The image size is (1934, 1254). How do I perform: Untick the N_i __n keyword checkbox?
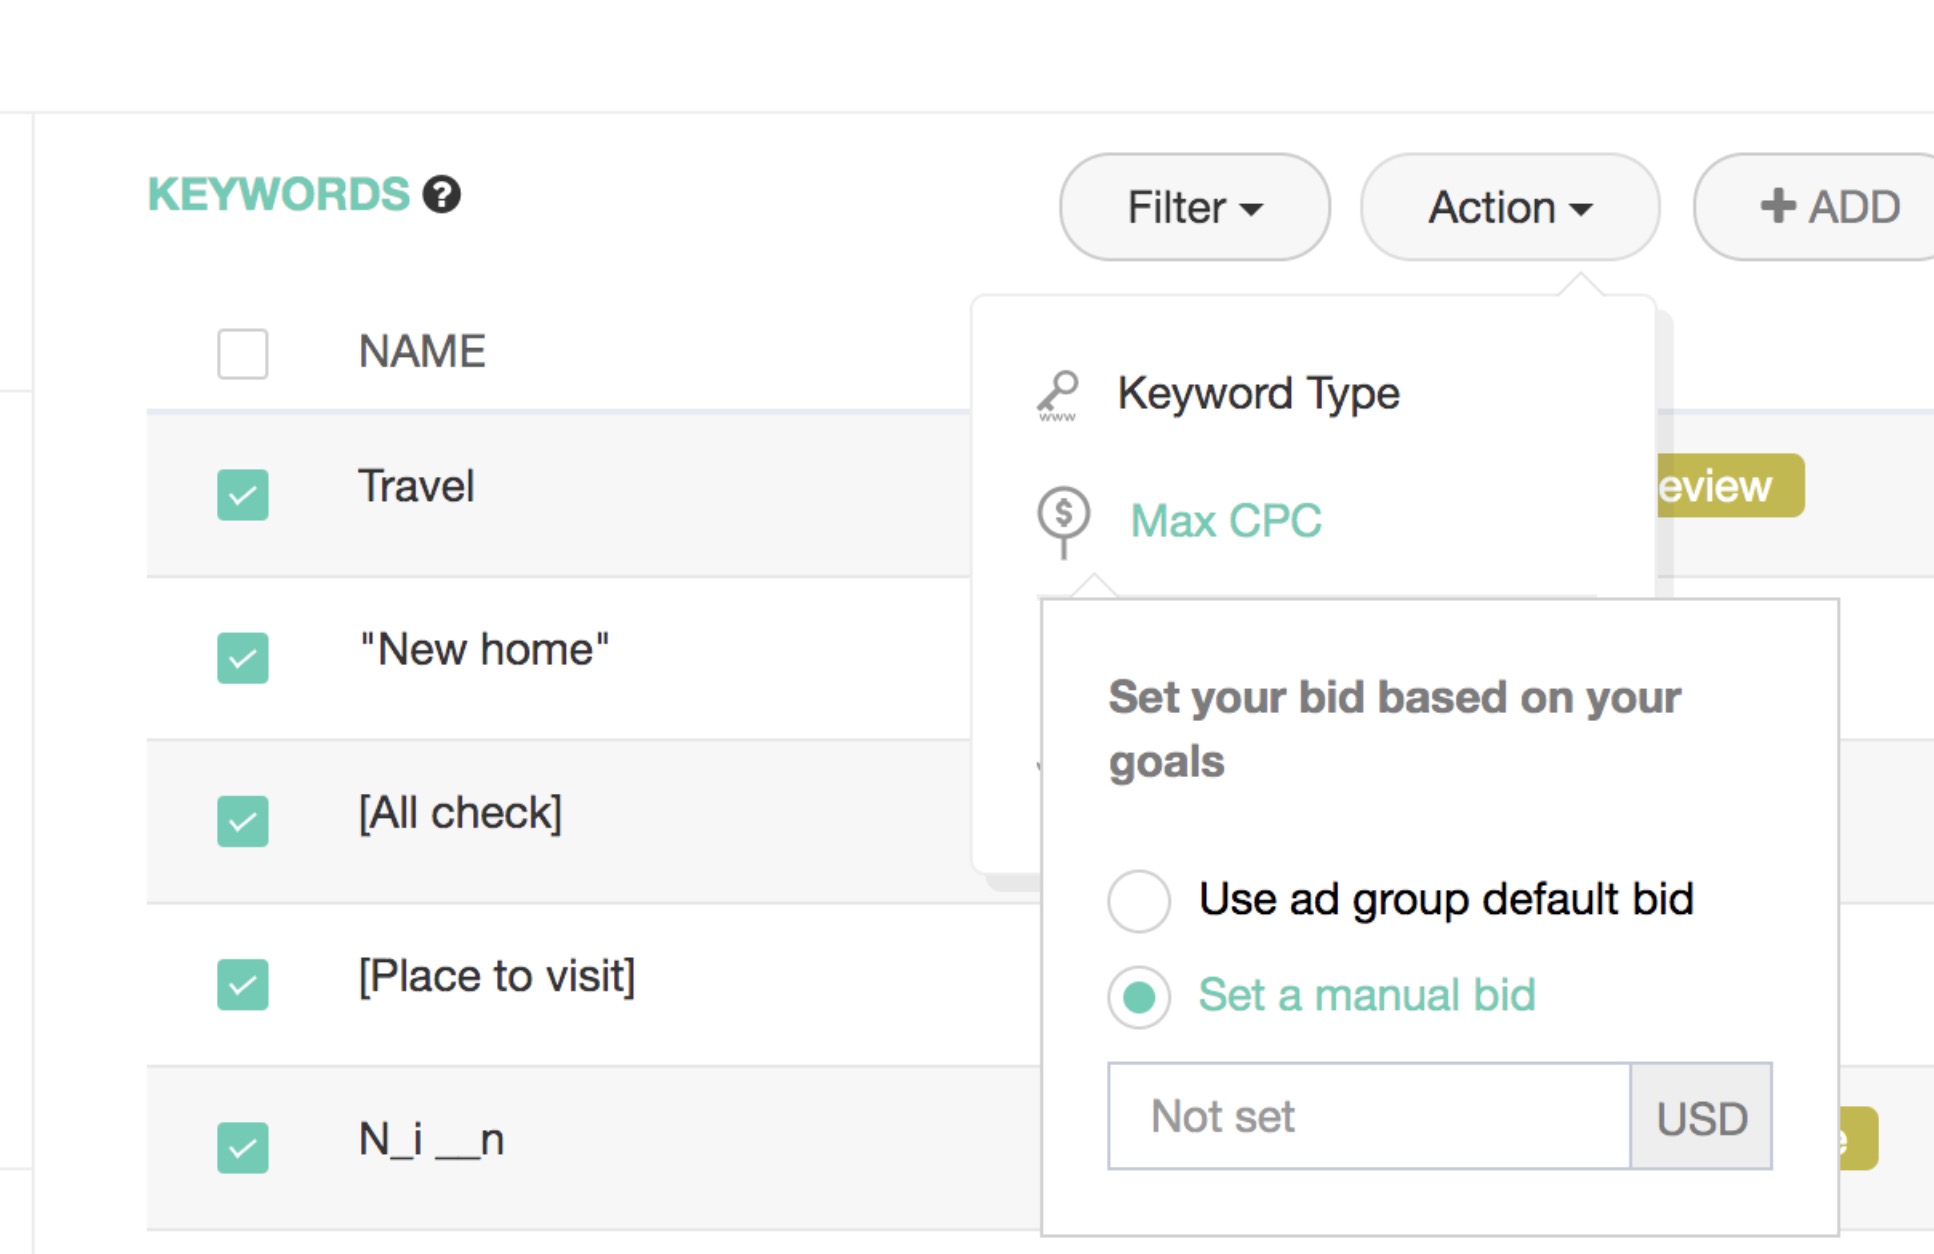click(243, 1147)
